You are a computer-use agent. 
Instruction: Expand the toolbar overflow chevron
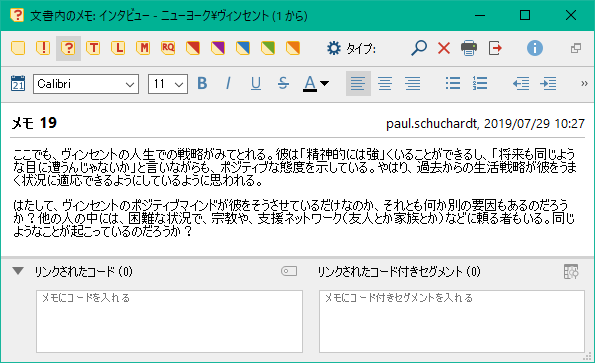click(584, 83)
